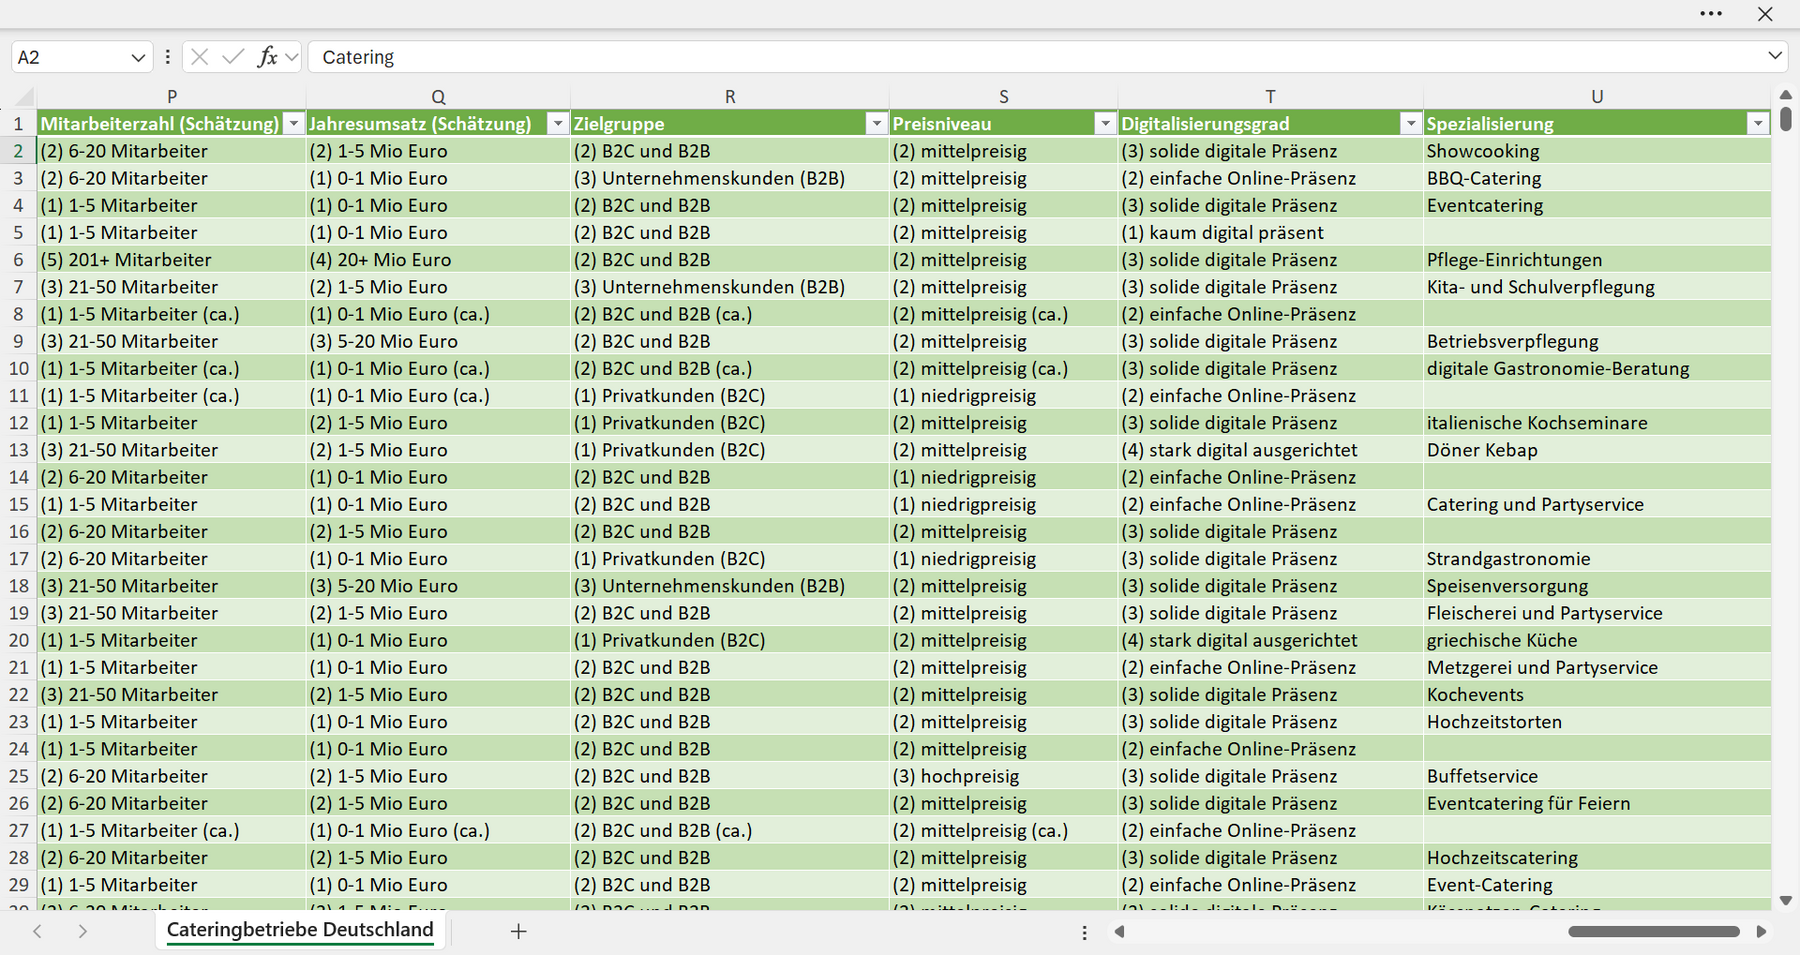Screen dimensions: 1800x955
Task: Click the vertical dots beside Name Box
Action: (167, 57)
